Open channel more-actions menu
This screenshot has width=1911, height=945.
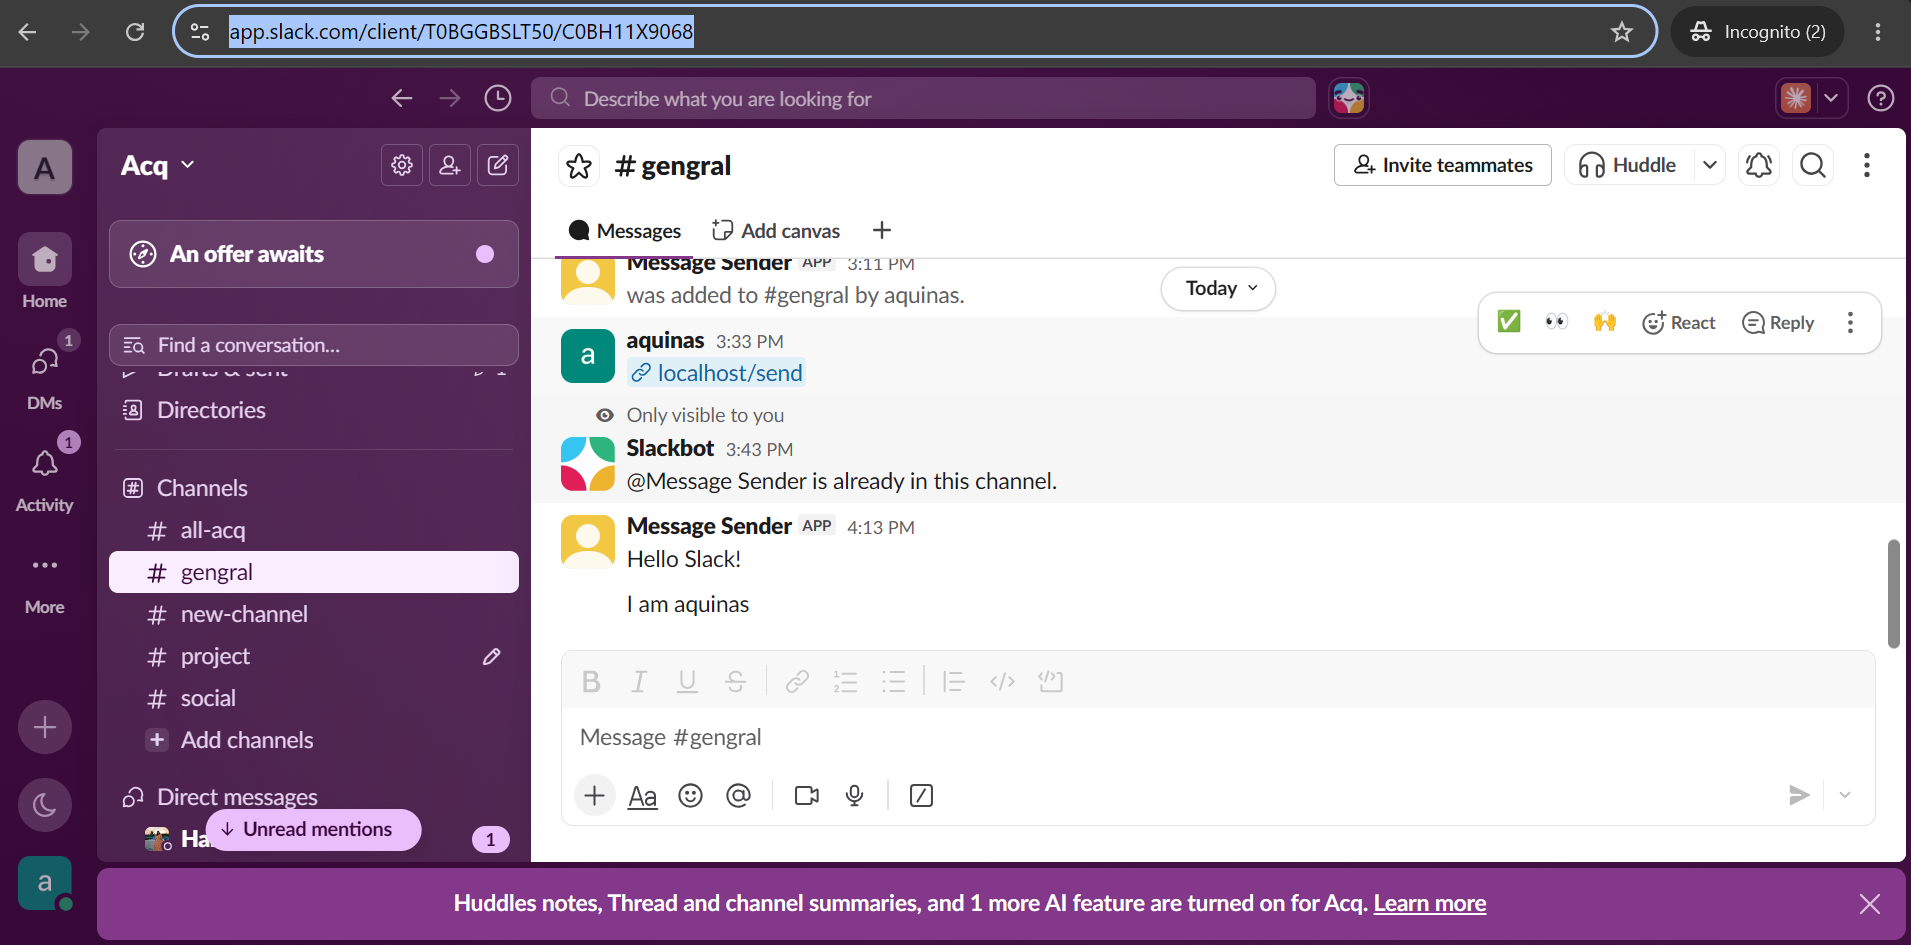pyautogui.click(x=1867, y=165)
